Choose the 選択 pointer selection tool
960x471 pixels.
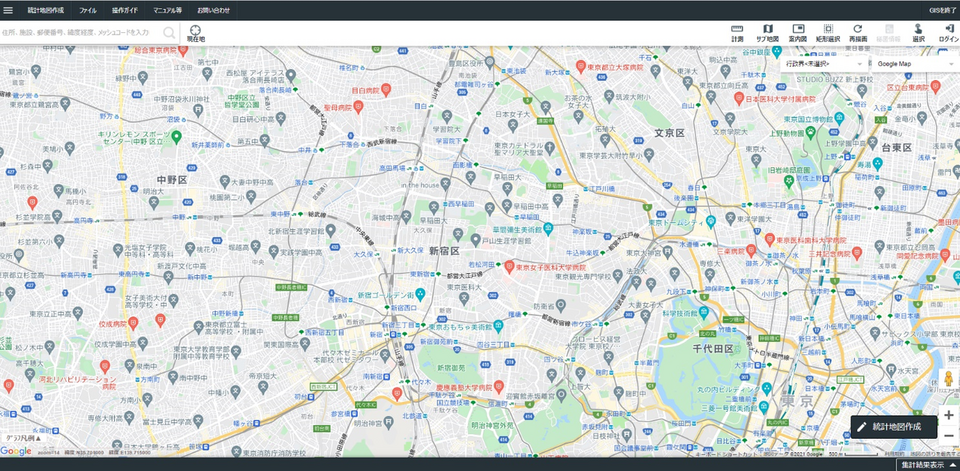tap(918, 33)
